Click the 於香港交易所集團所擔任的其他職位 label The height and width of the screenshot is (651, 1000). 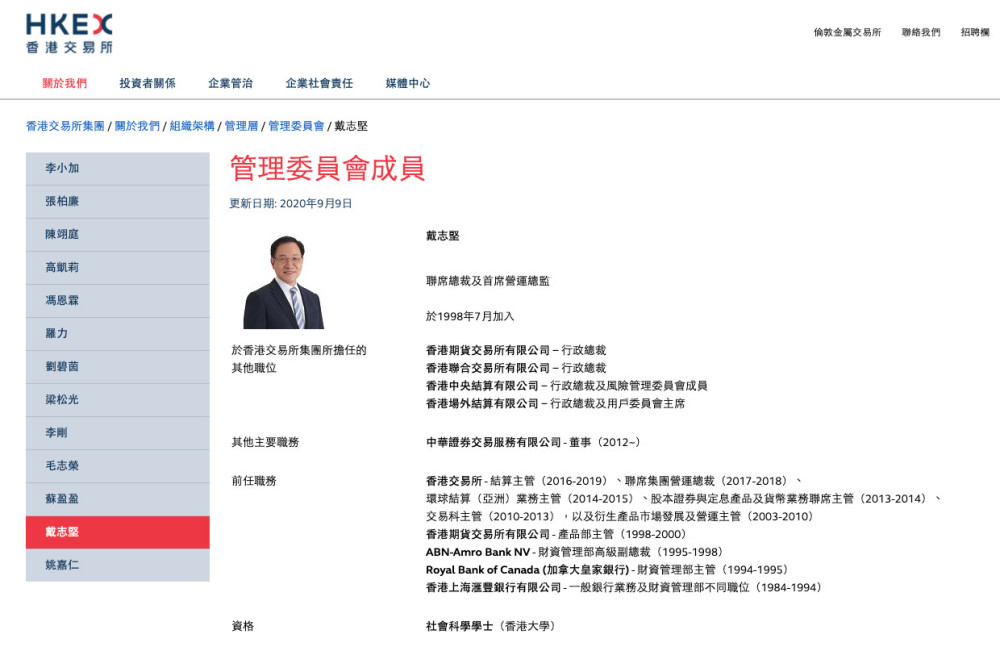(299, 360)
